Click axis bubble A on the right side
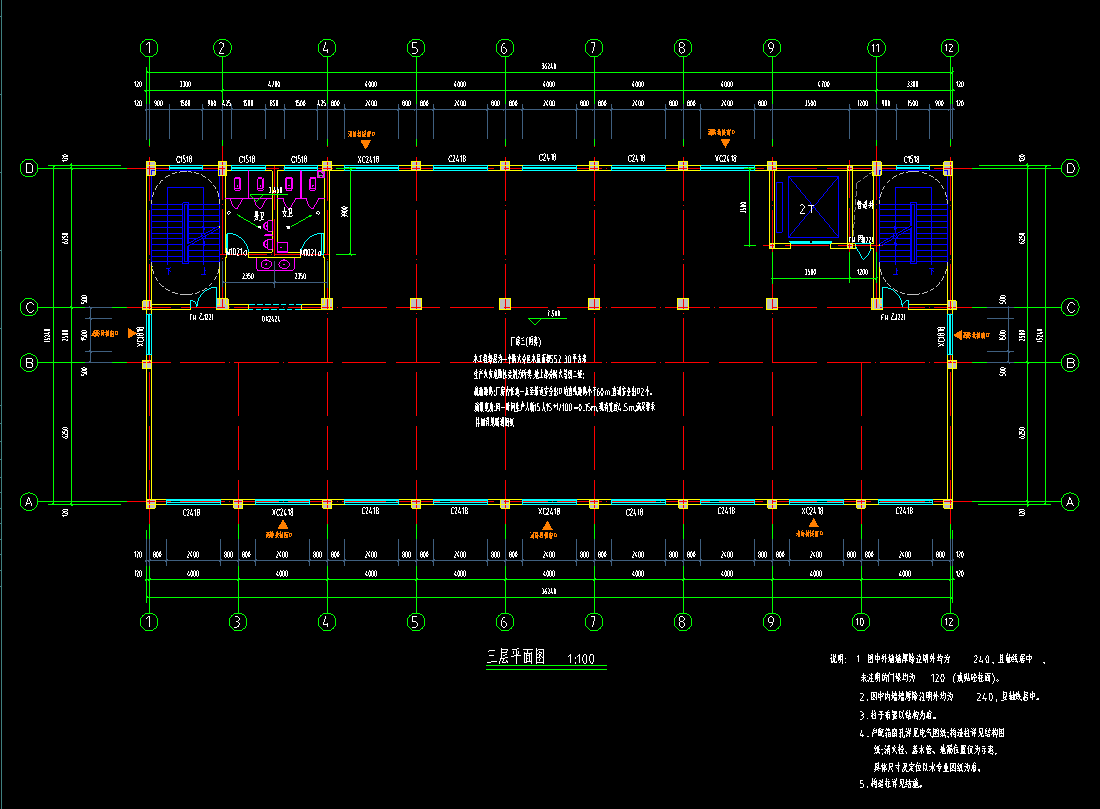1100x809 pixels. pyautogui.click(x=1070, y=501)
